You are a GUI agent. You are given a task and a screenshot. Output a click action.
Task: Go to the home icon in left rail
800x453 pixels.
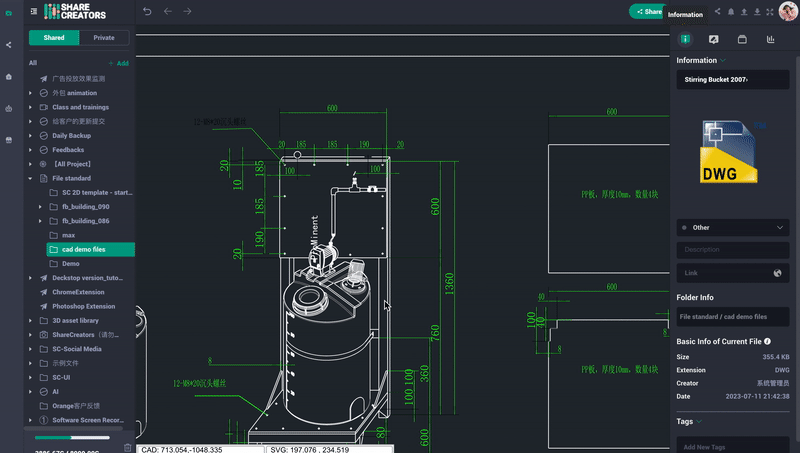point(9,77)
